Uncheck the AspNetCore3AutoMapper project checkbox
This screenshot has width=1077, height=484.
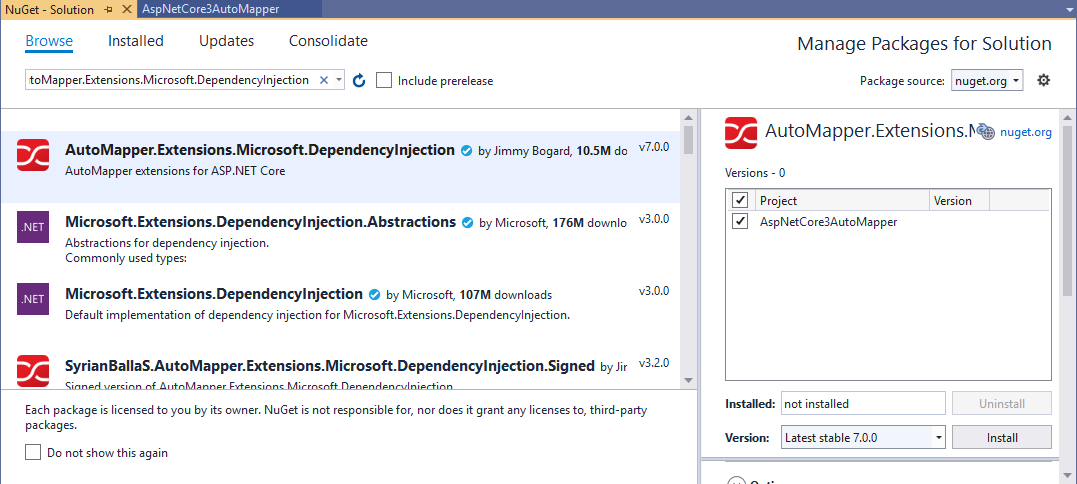point(740,222)
